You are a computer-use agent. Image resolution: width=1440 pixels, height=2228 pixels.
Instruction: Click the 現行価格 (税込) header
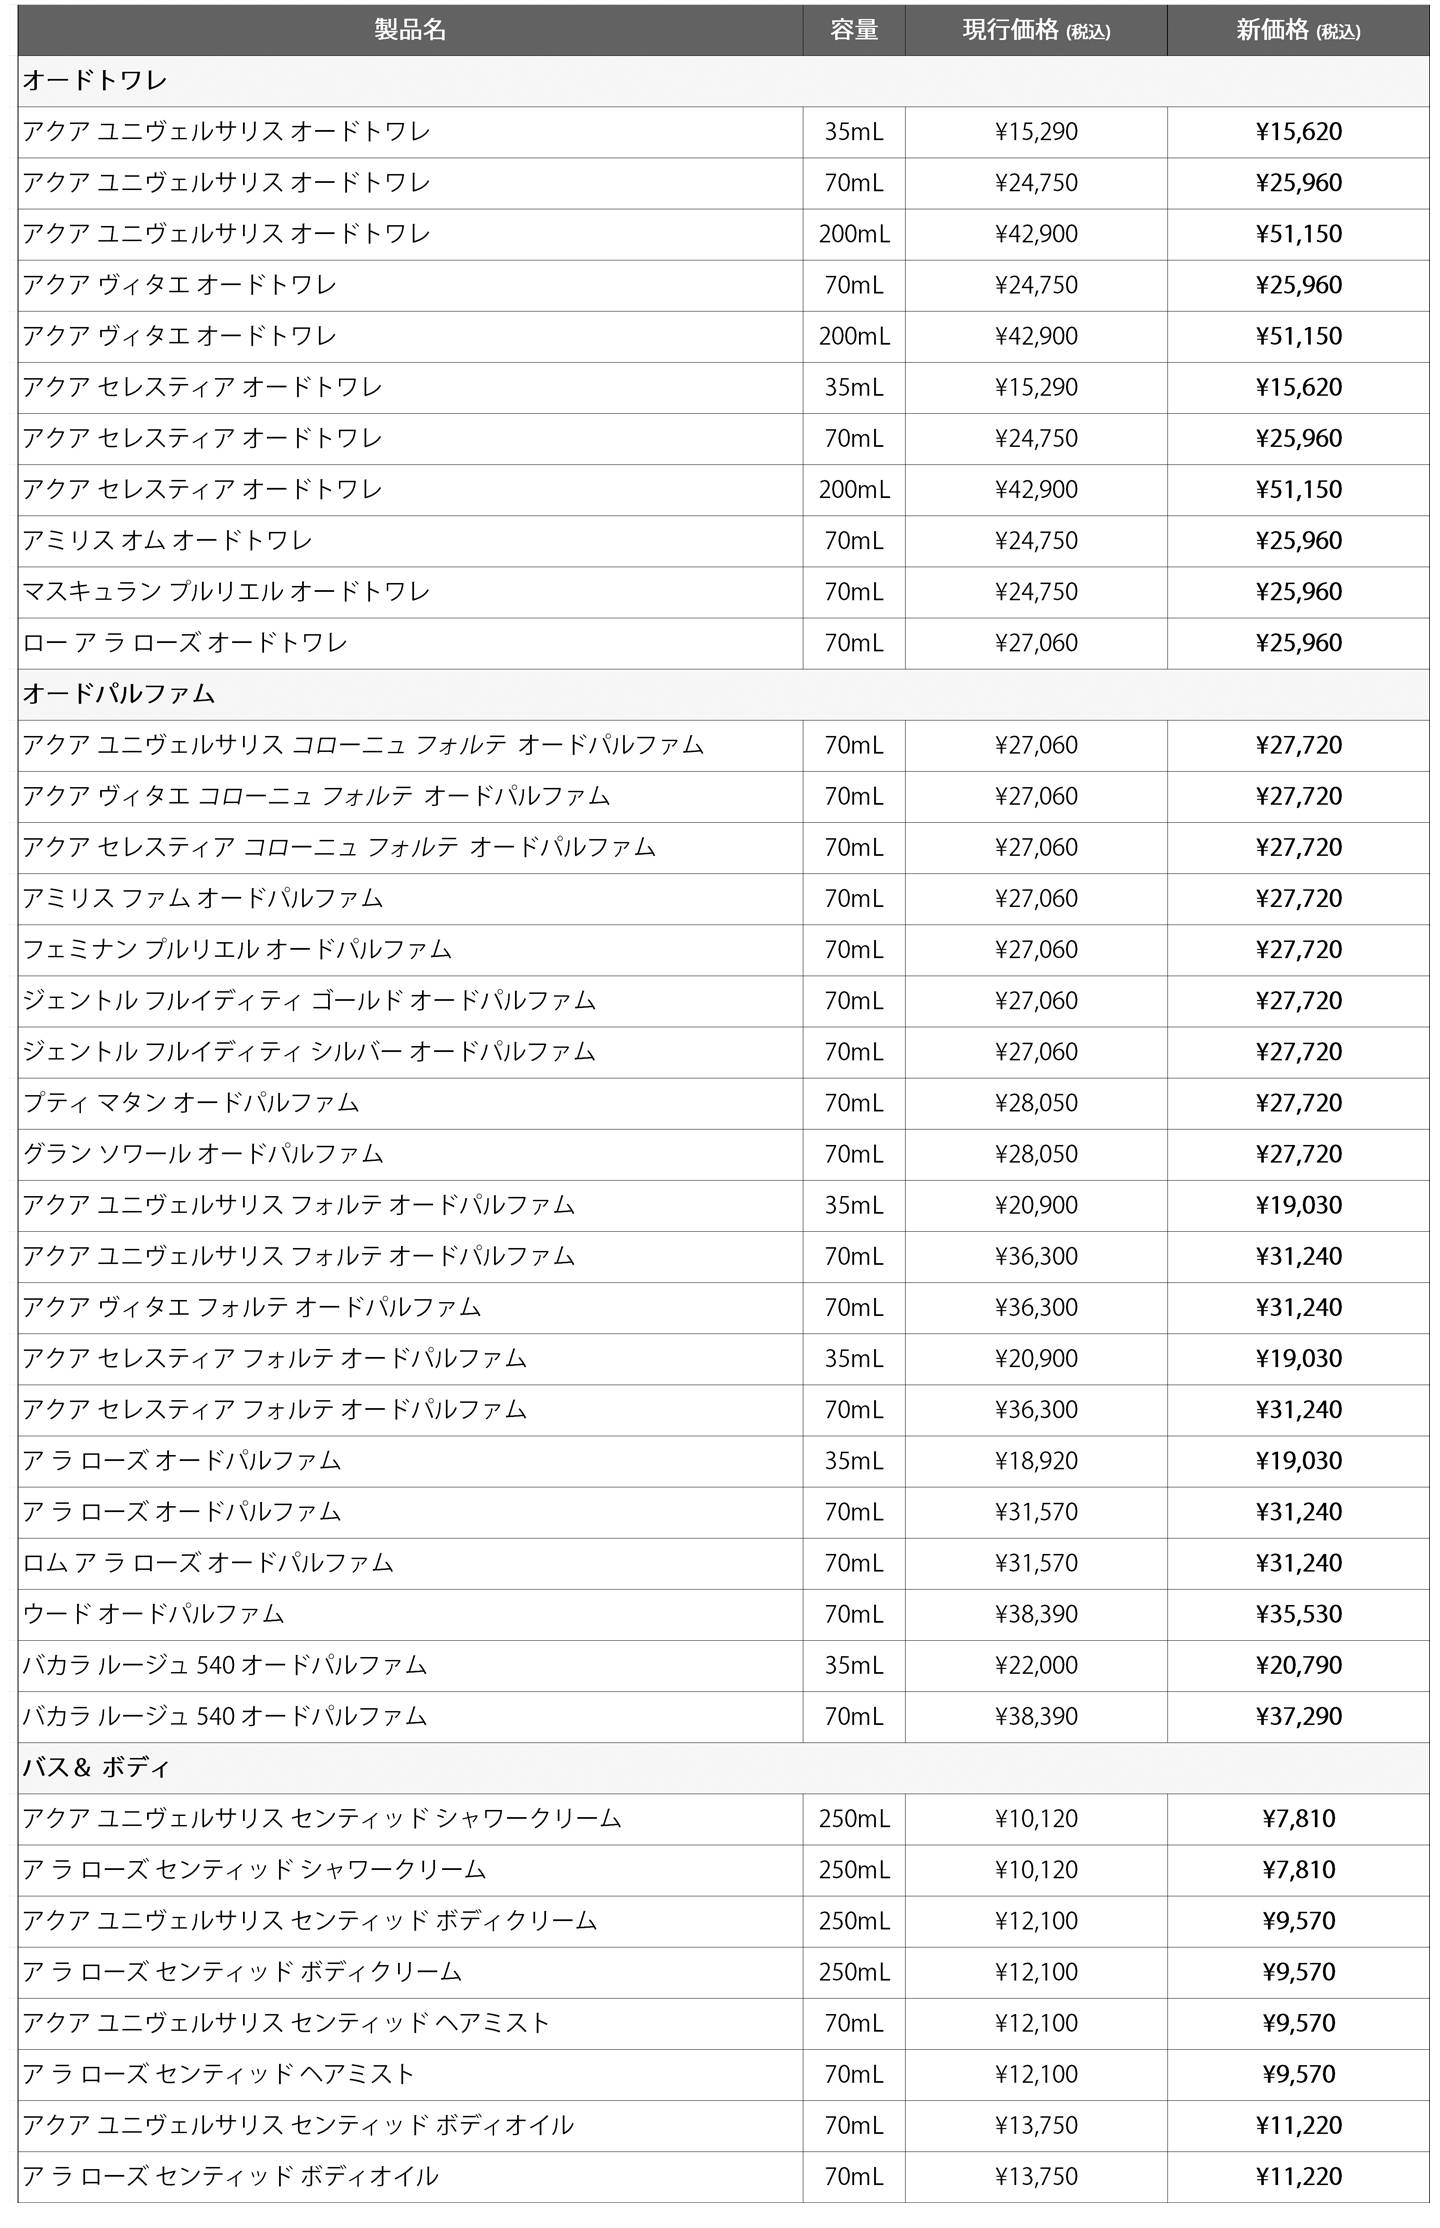pyautogui.click(x=1036, y=30)
